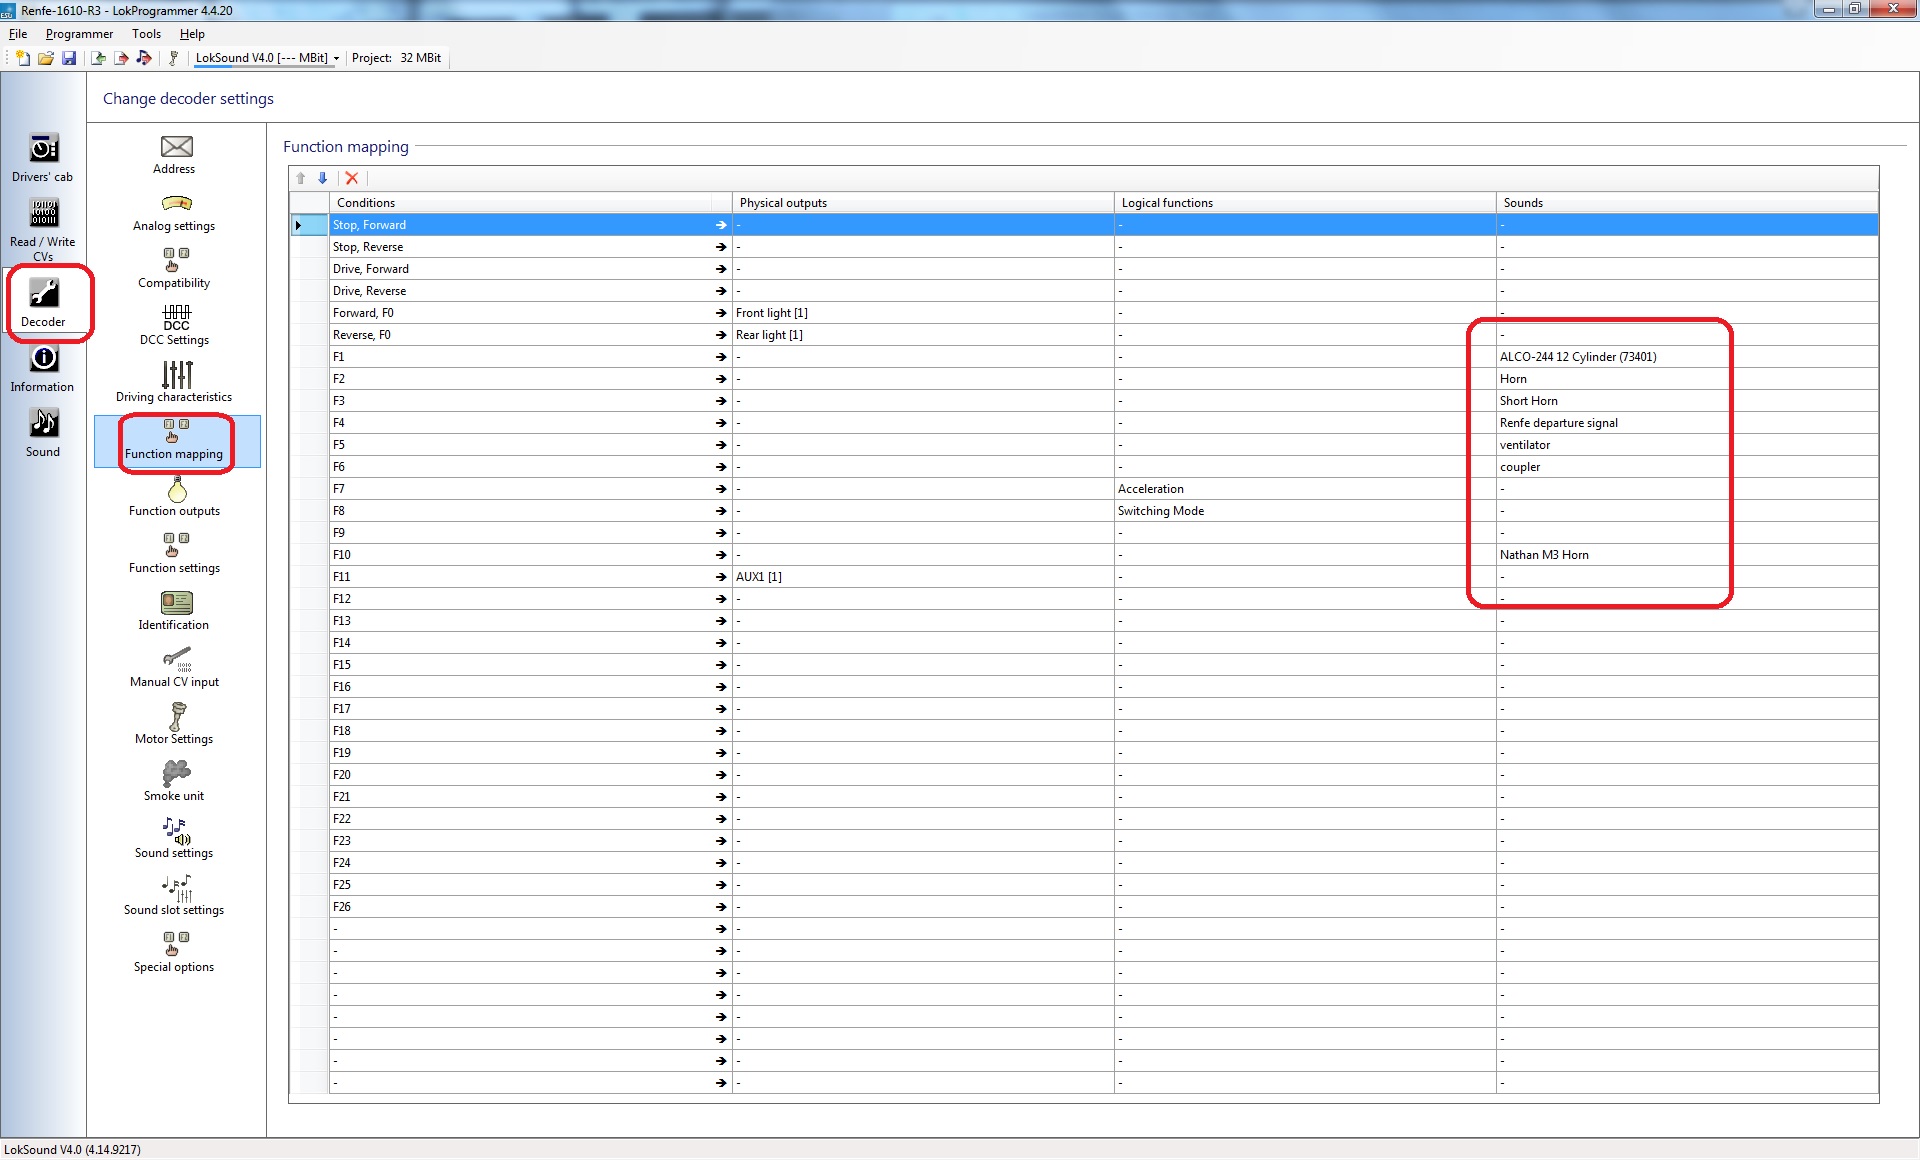The width and height of the screenshot is (1920, 1160).
Task: Open the Programmer menu
Action: coord(79,34)
